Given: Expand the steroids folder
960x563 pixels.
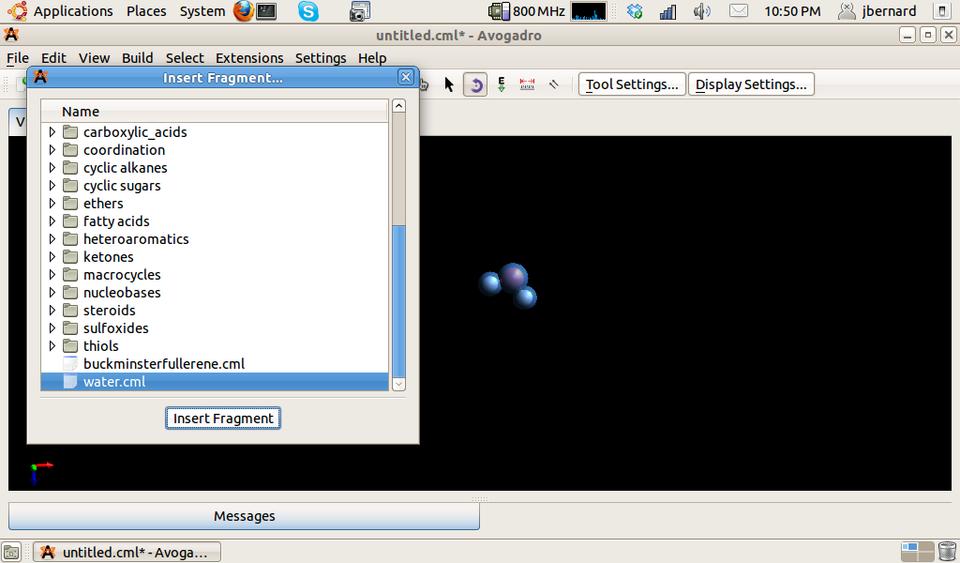Looking at the screenshot, I should click(53, 311).
